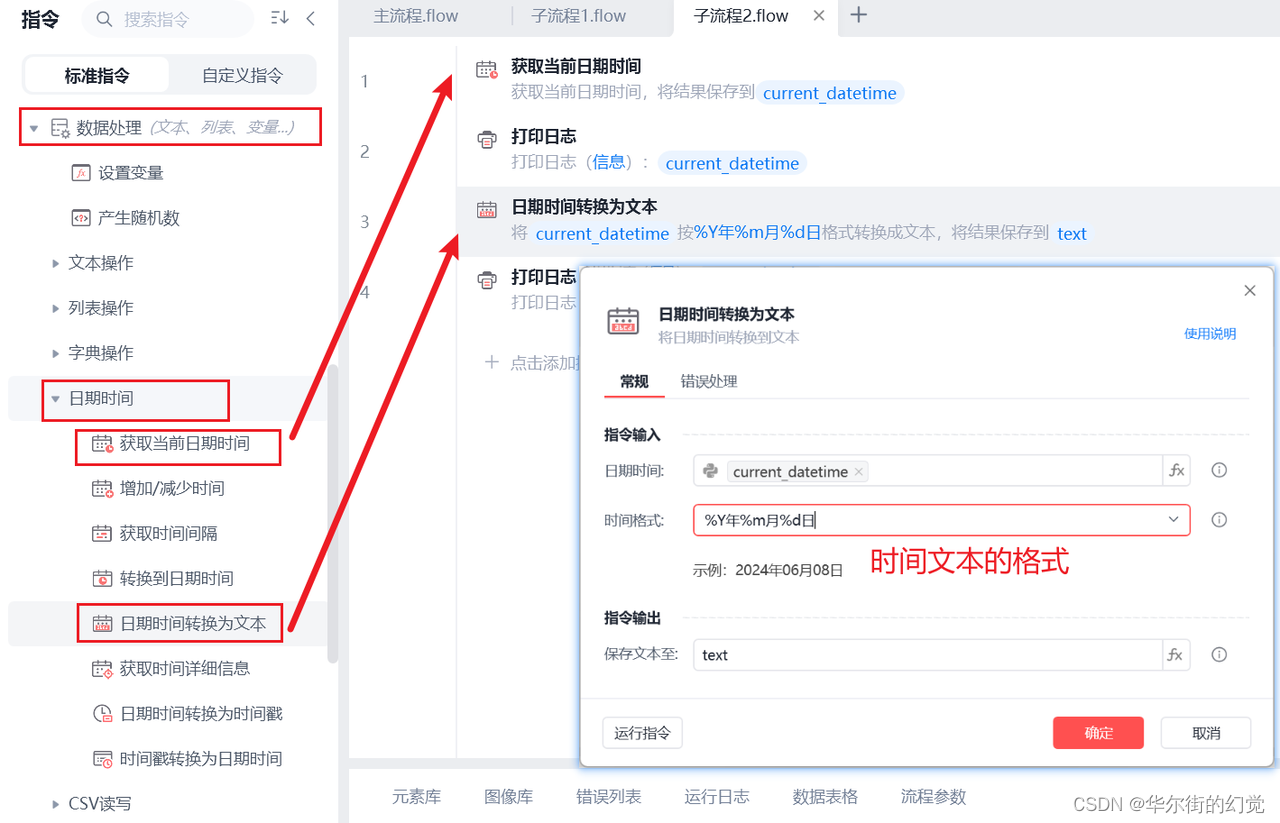
Task: Click the 日期时间转换为时间戳 icon
Action: click(102, 714)
